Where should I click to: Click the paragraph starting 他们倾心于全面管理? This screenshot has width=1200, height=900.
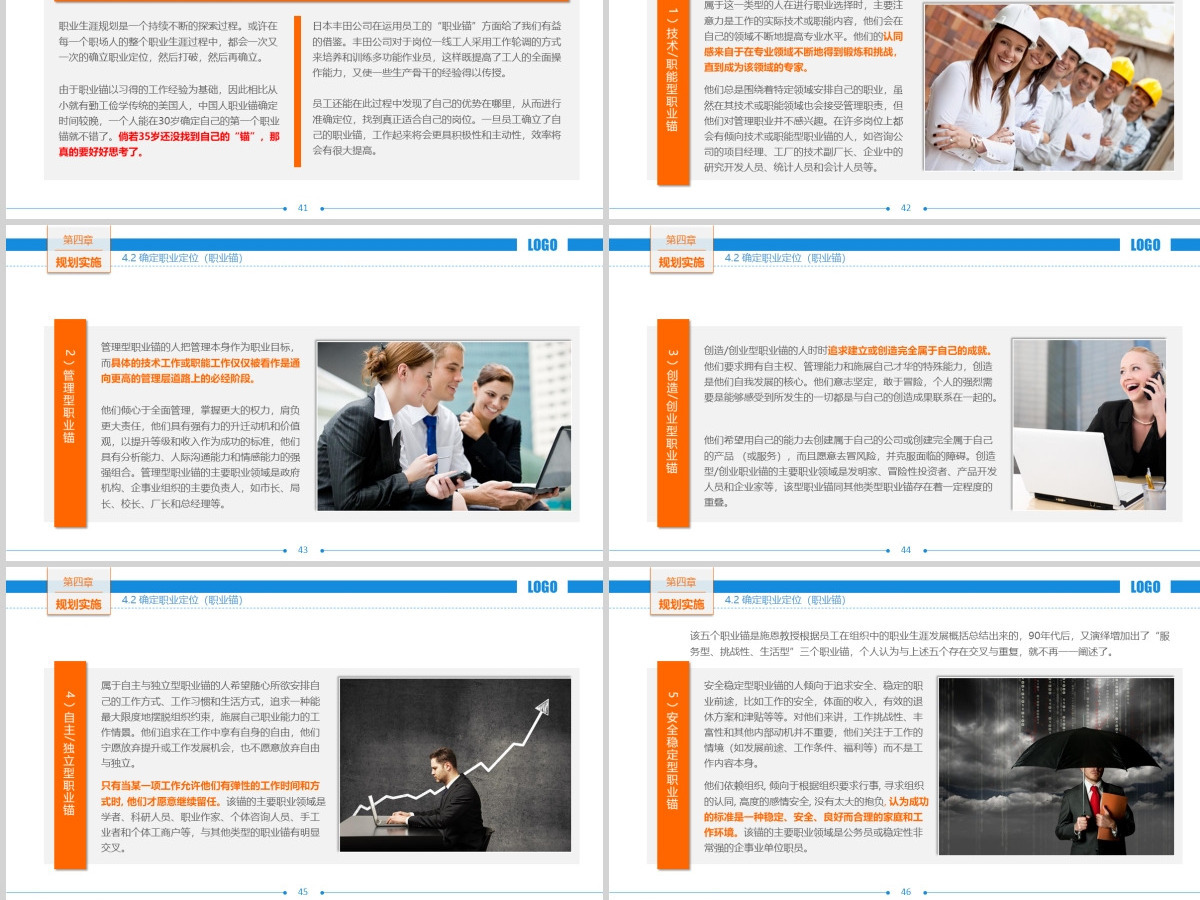click(x=201, y=456)
